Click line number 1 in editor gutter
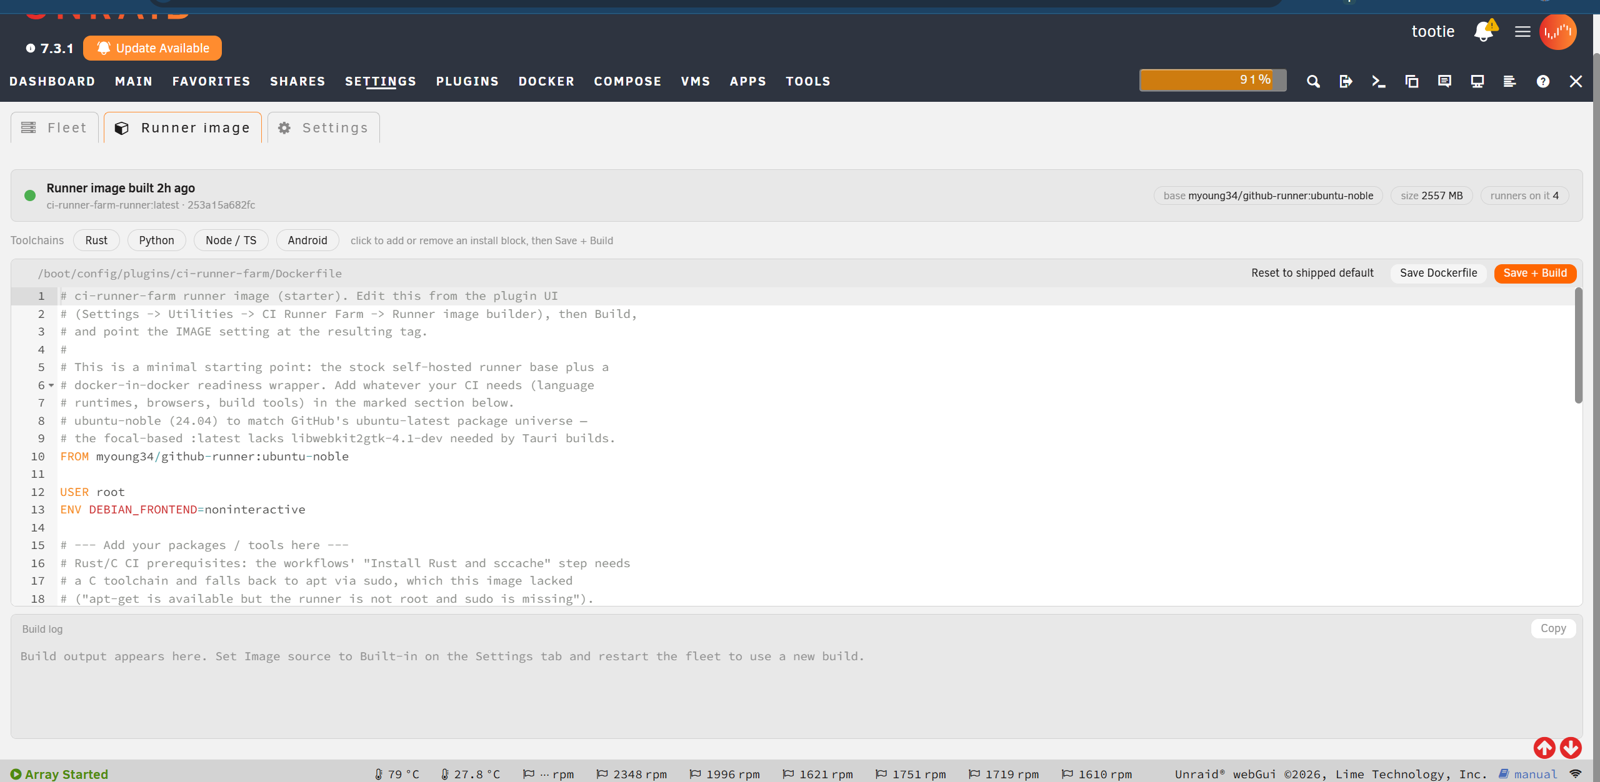1600x782 pixels. click(x=41, y=296)
